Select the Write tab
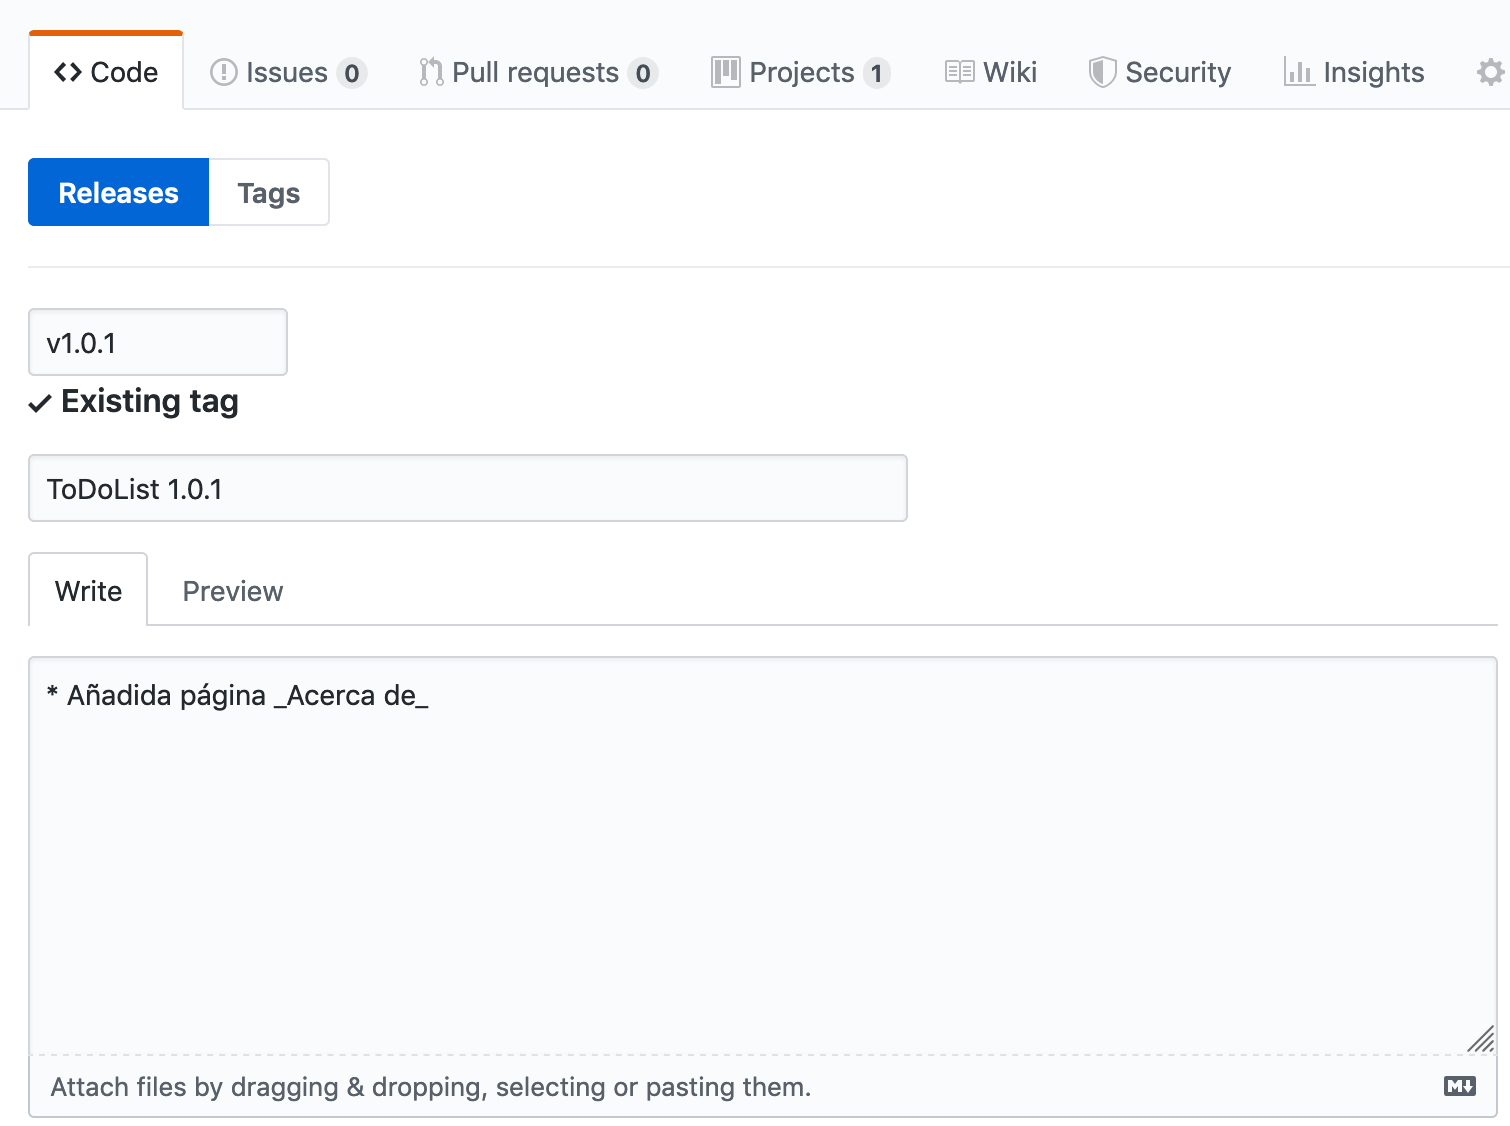The width and height of the screenshot is (1510, 1126). click(88, 590)
